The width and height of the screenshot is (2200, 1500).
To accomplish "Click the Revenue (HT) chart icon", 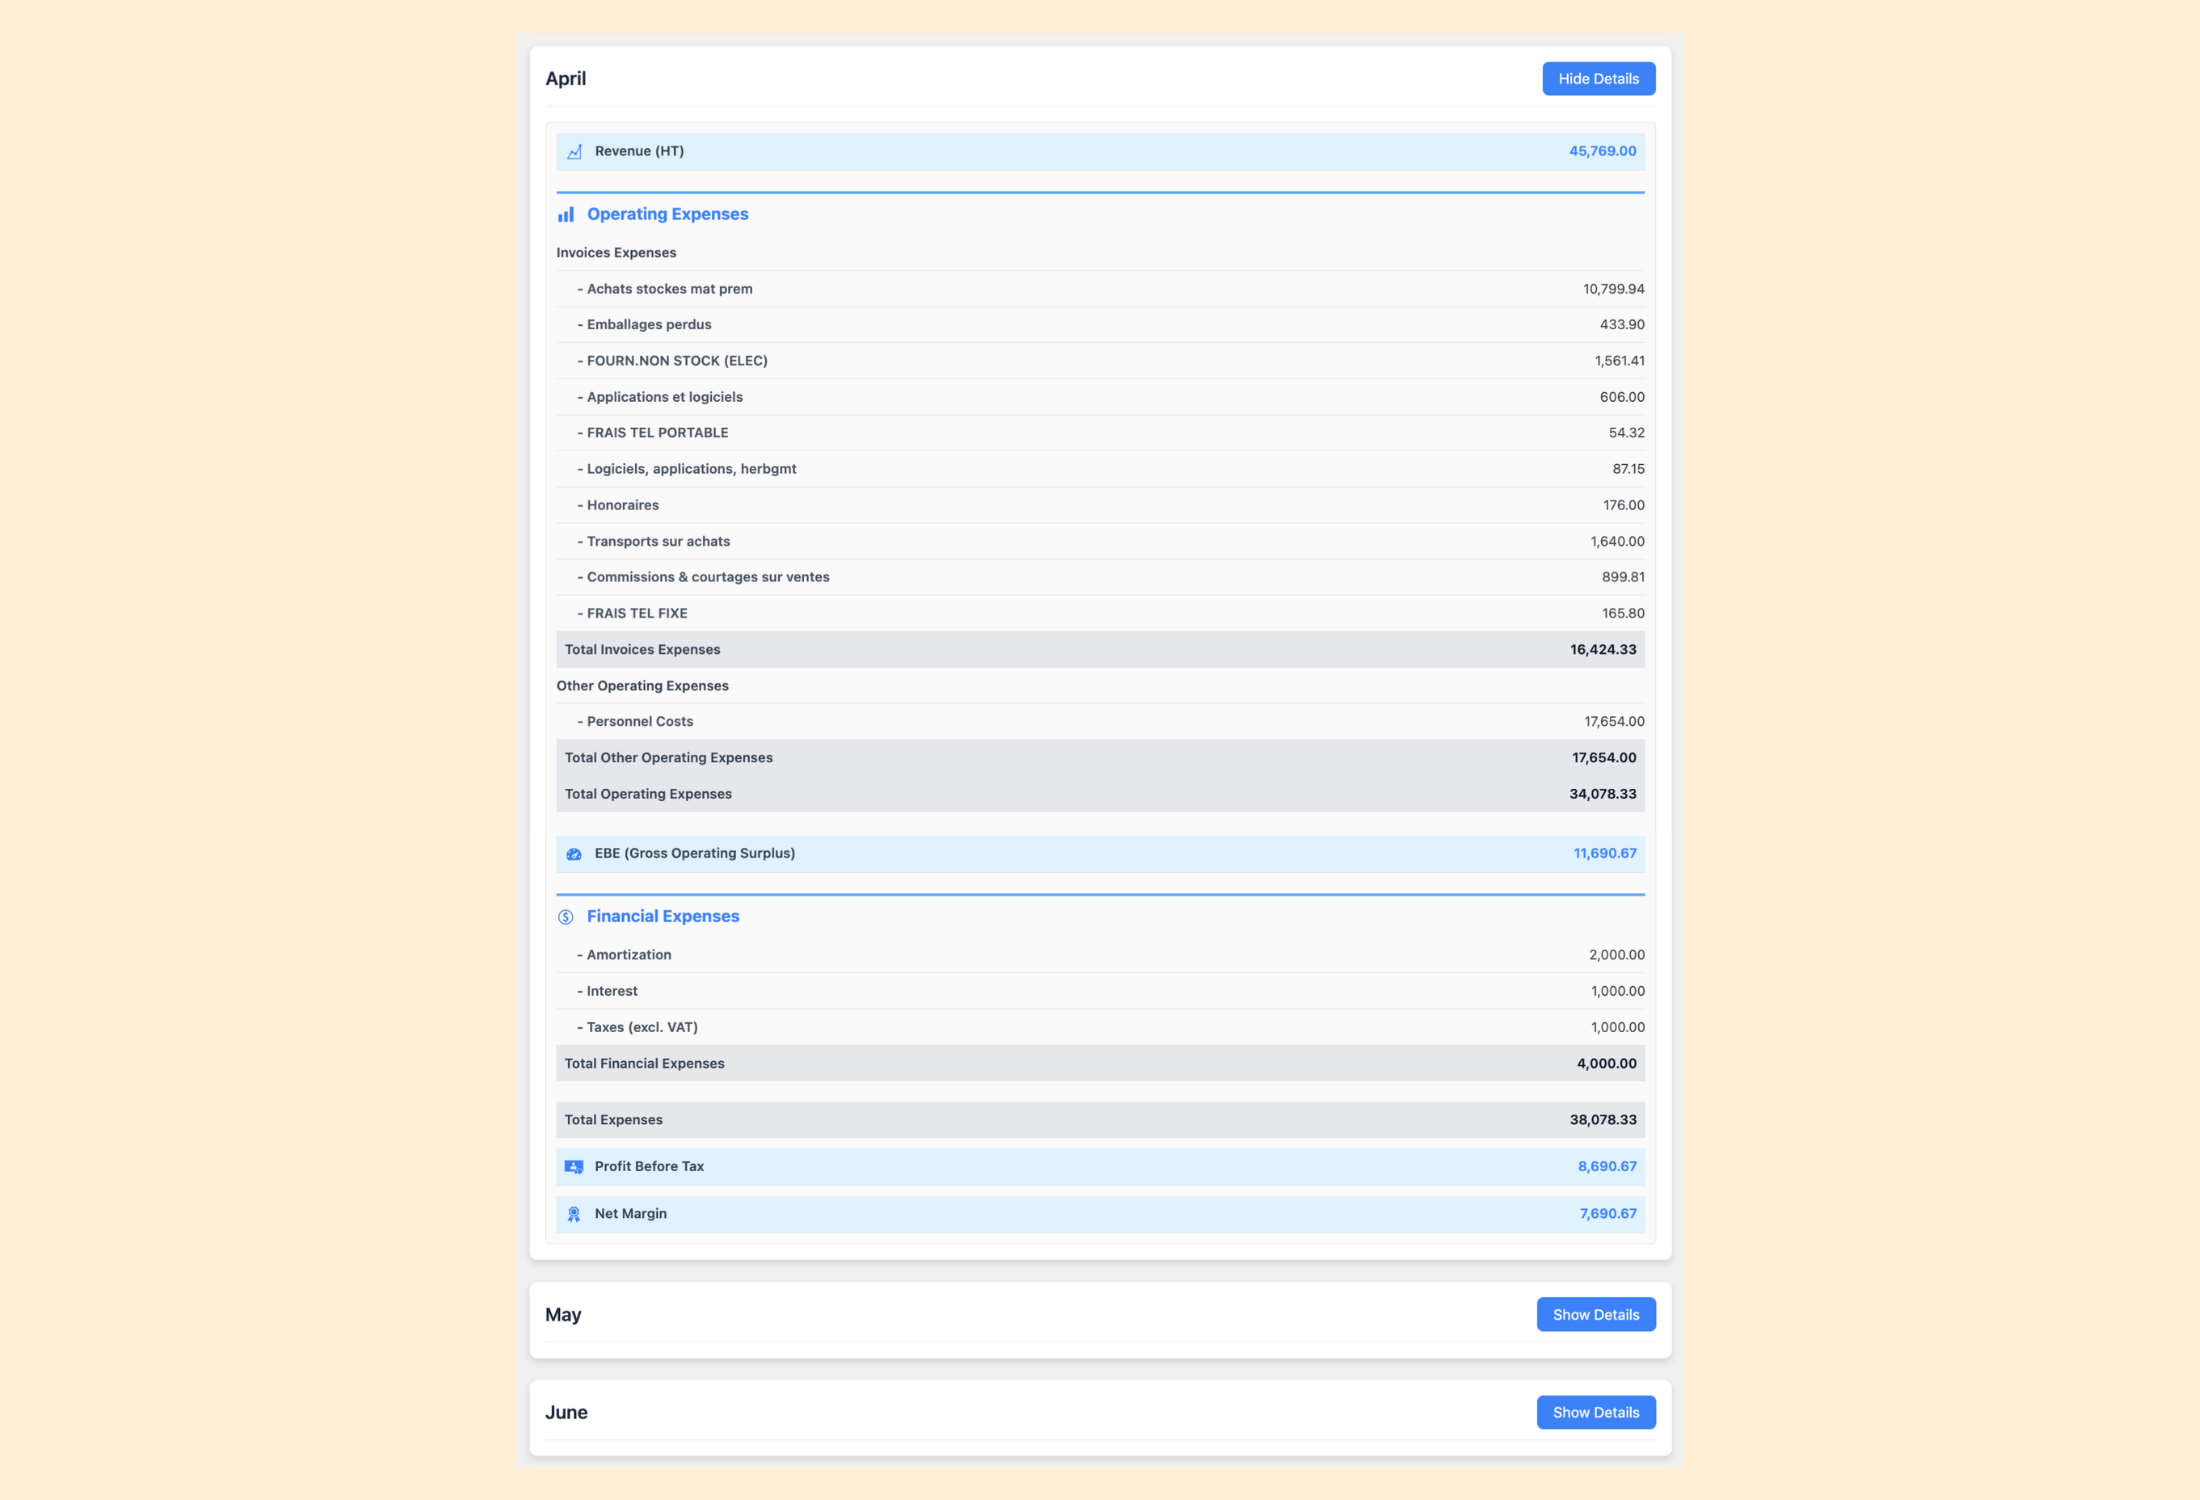I will pyautogui.click(x=574, y=152).
